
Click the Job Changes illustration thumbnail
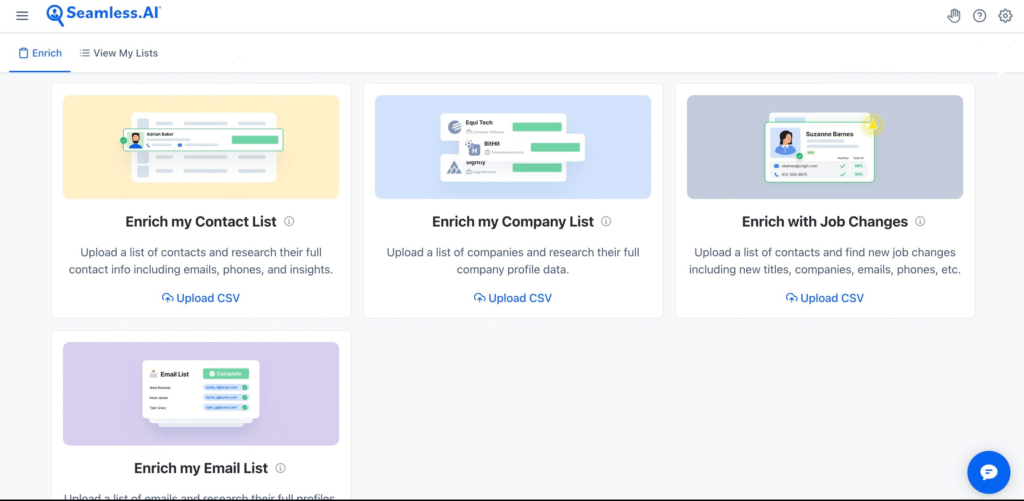click(x=825, y=147)
